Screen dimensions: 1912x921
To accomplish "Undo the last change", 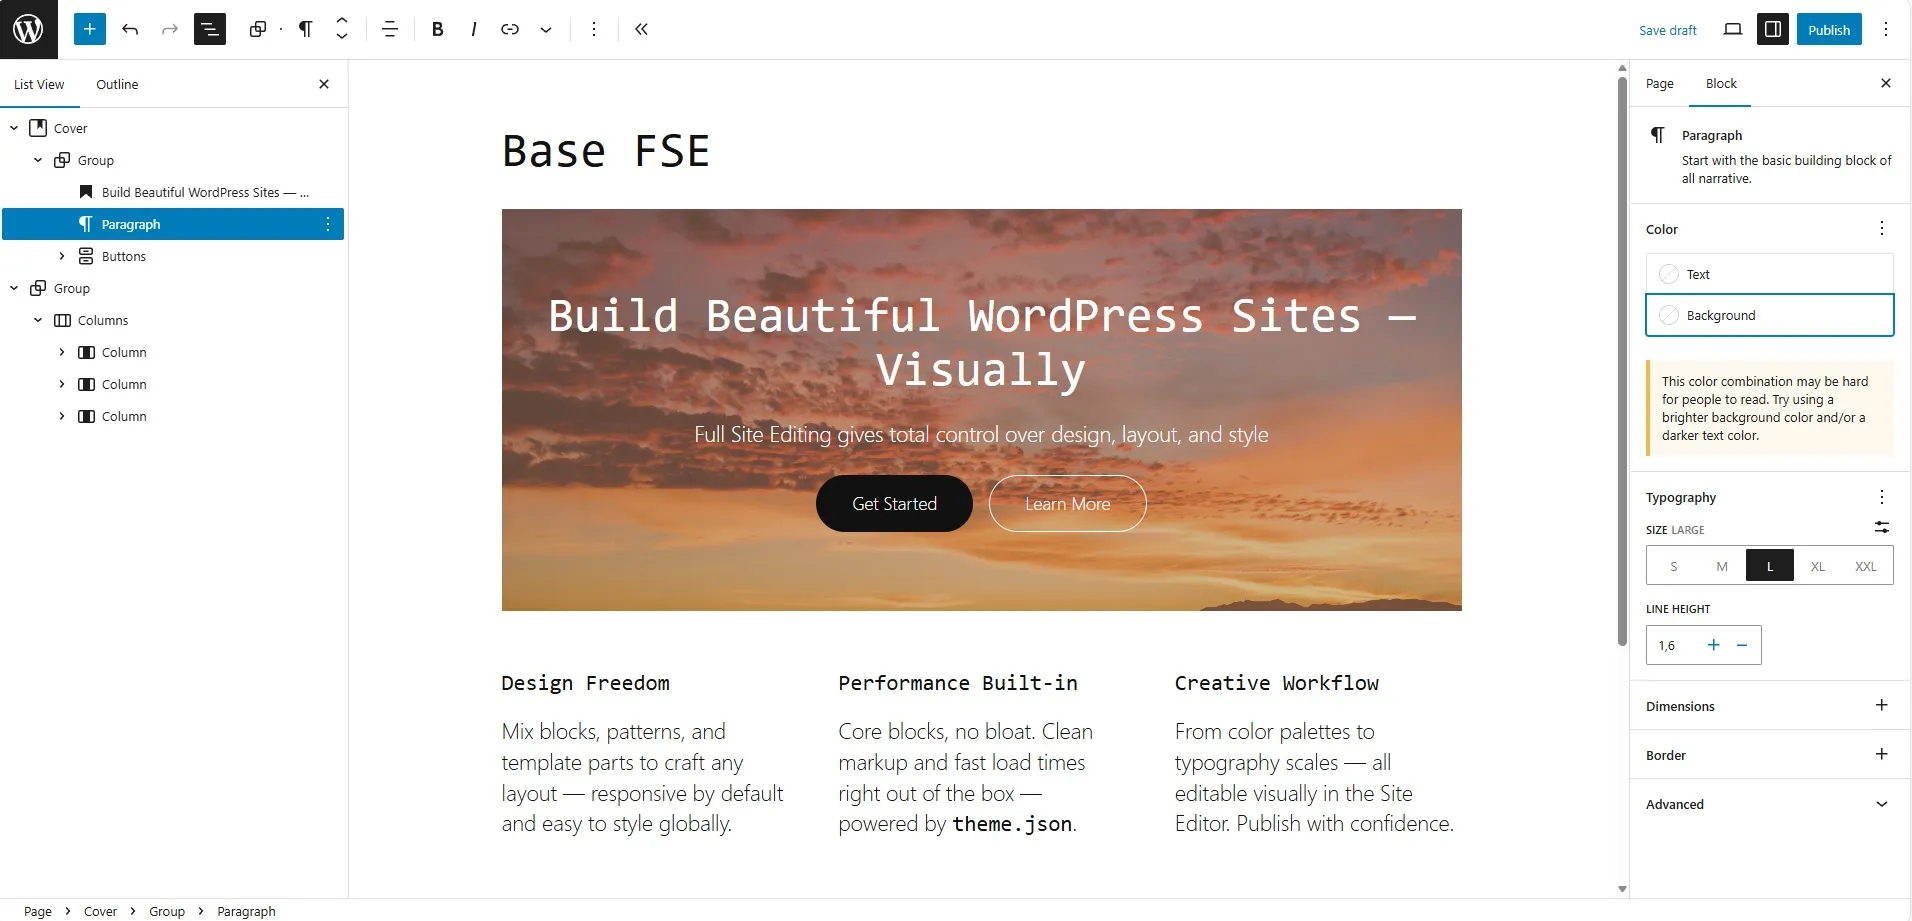I will (x=130, y=29).
